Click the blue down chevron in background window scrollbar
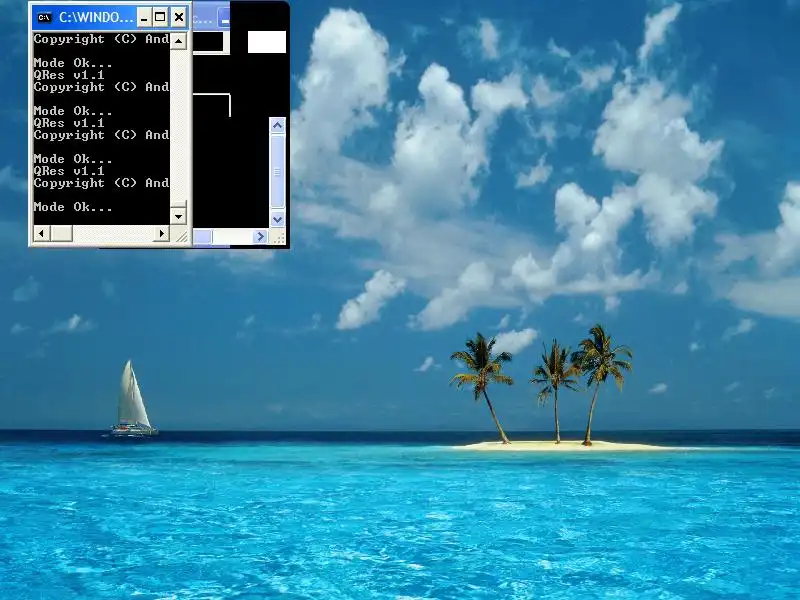Viewport: 800px width, 600px height. [x=278, y=219]
